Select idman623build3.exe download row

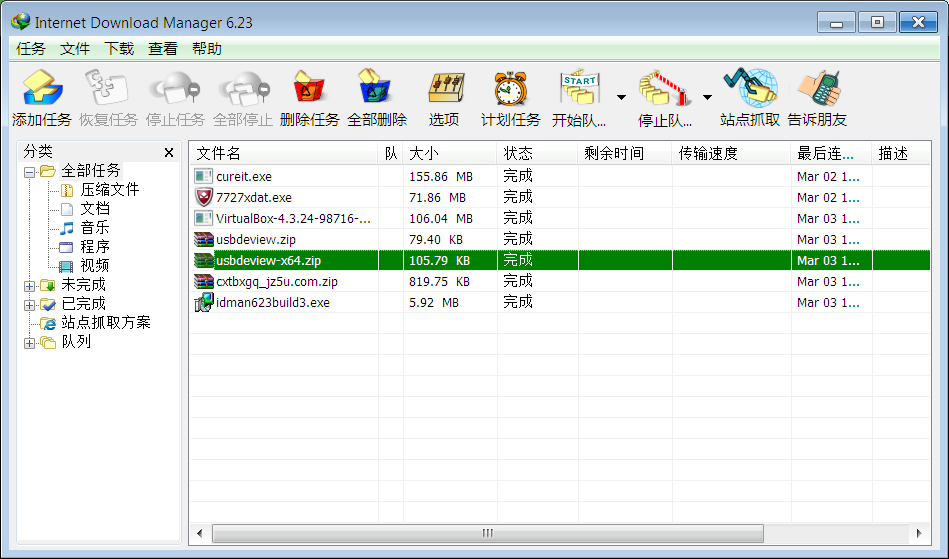click(x=560, y=302)
